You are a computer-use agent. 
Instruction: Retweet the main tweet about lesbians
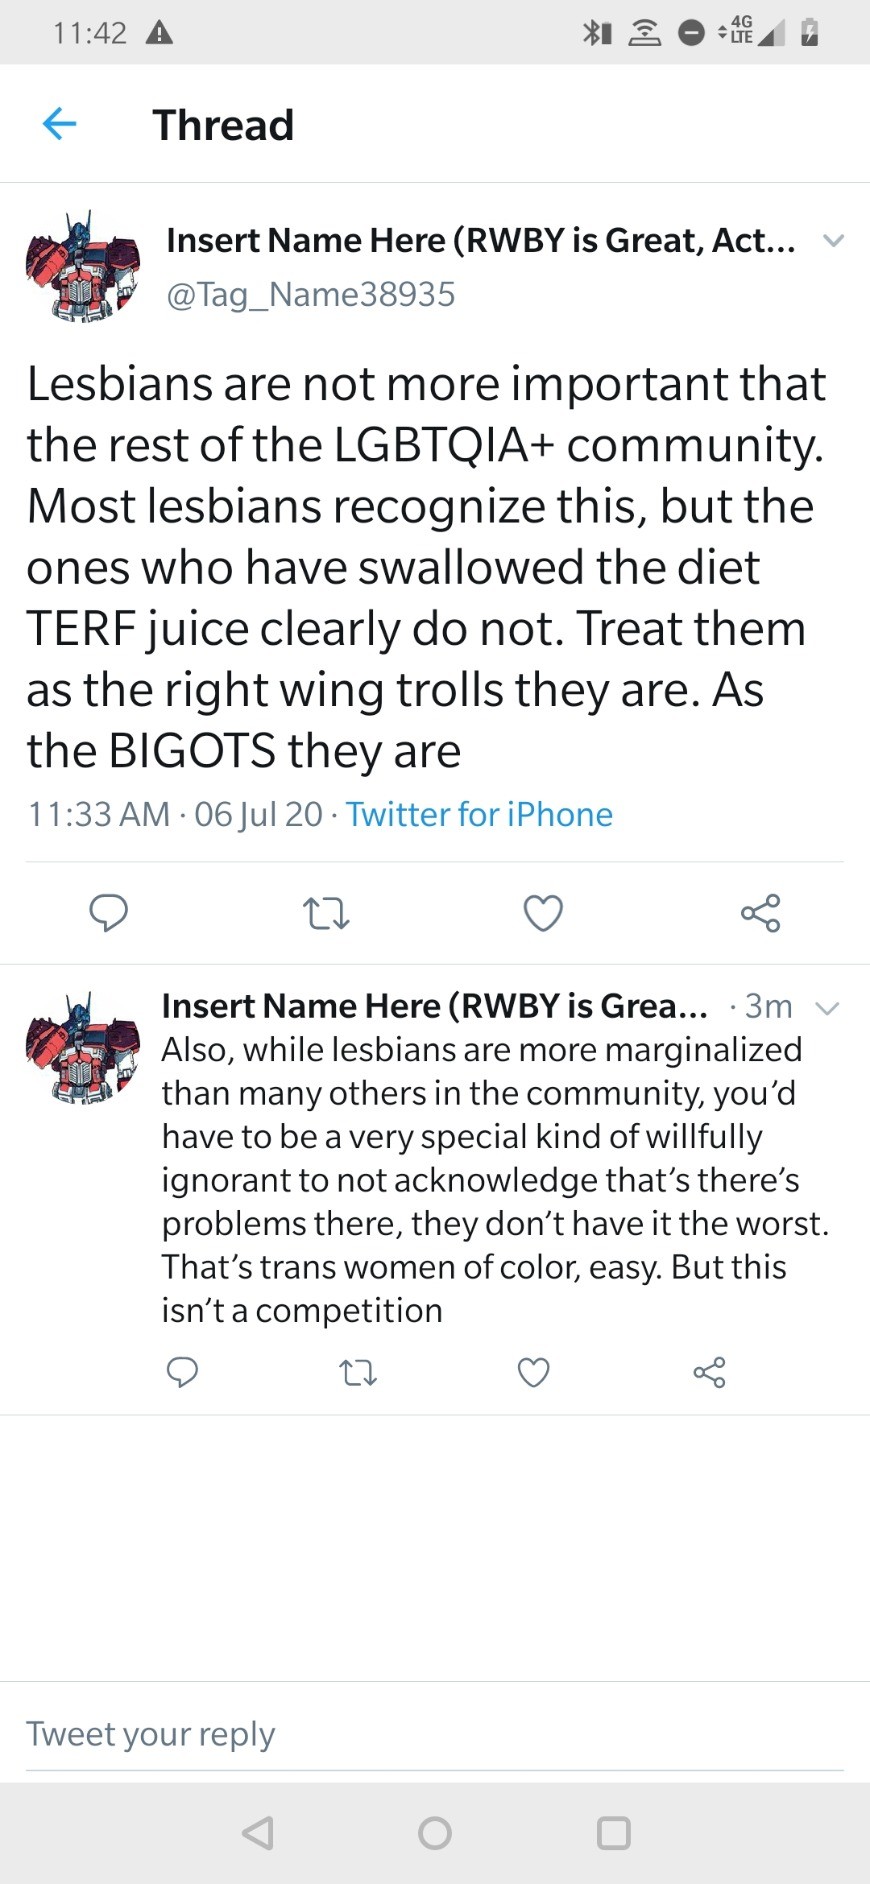pos(326,913)
